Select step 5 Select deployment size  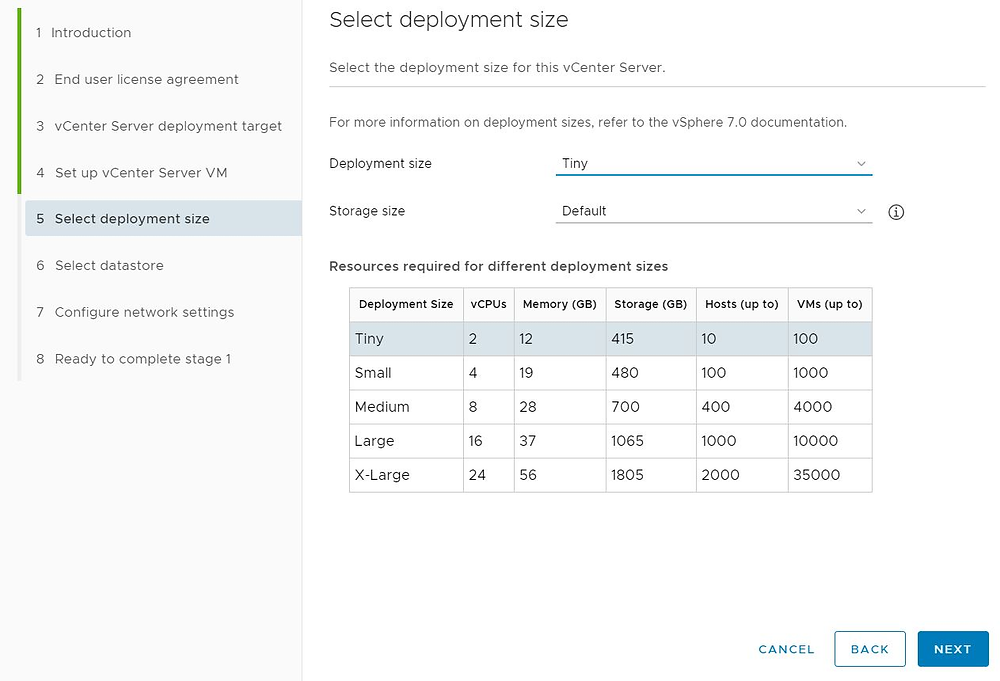[163, 219]
